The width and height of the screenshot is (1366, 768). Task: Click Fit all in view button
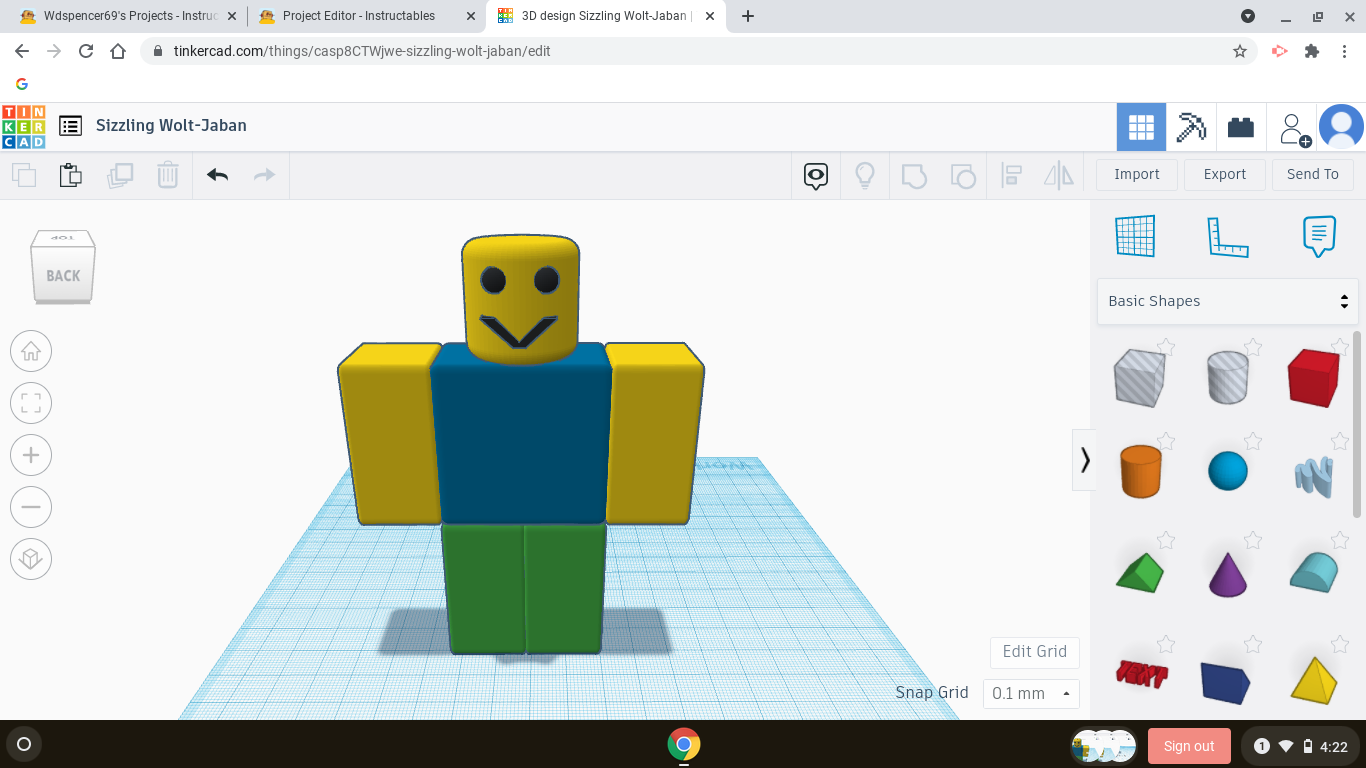tap(31, 403)
